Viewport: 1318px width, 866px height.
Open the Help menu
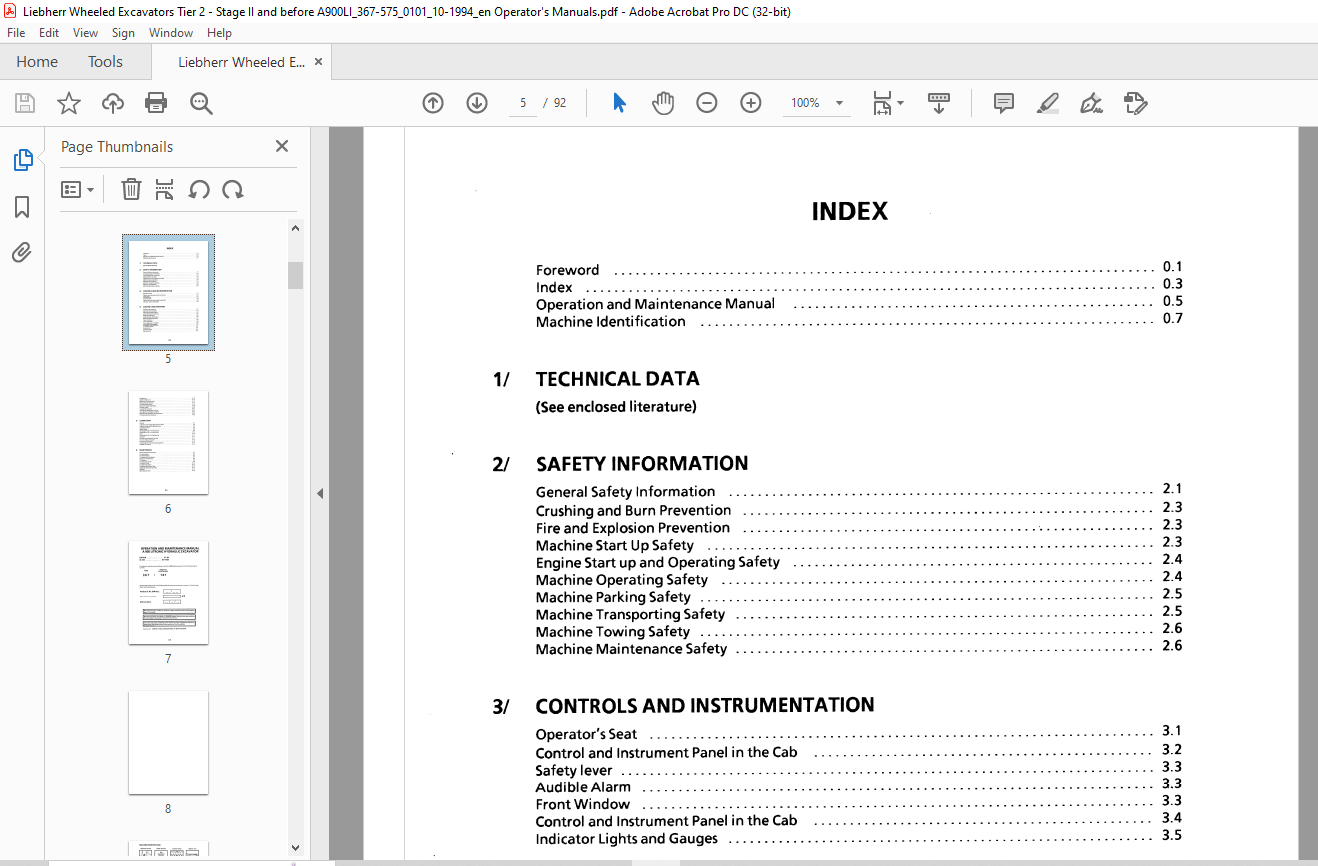tap(219, 33)
